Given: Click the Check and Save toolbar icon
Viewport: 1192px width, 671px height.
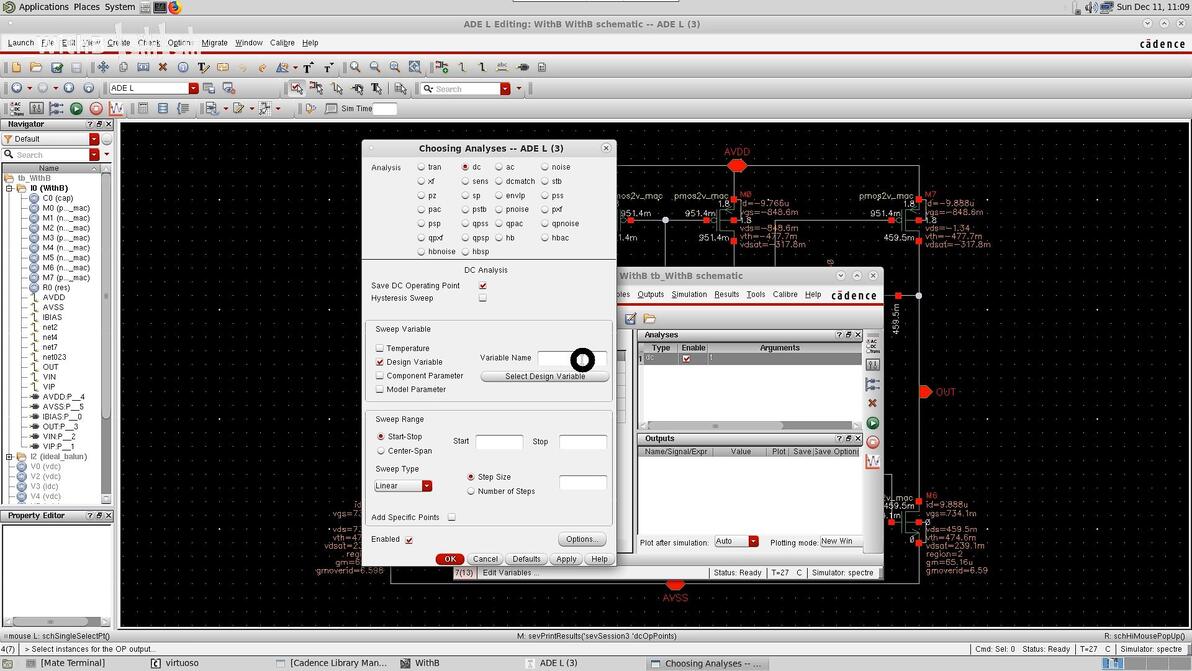Looking at the screenshot, I should [57, 67].
